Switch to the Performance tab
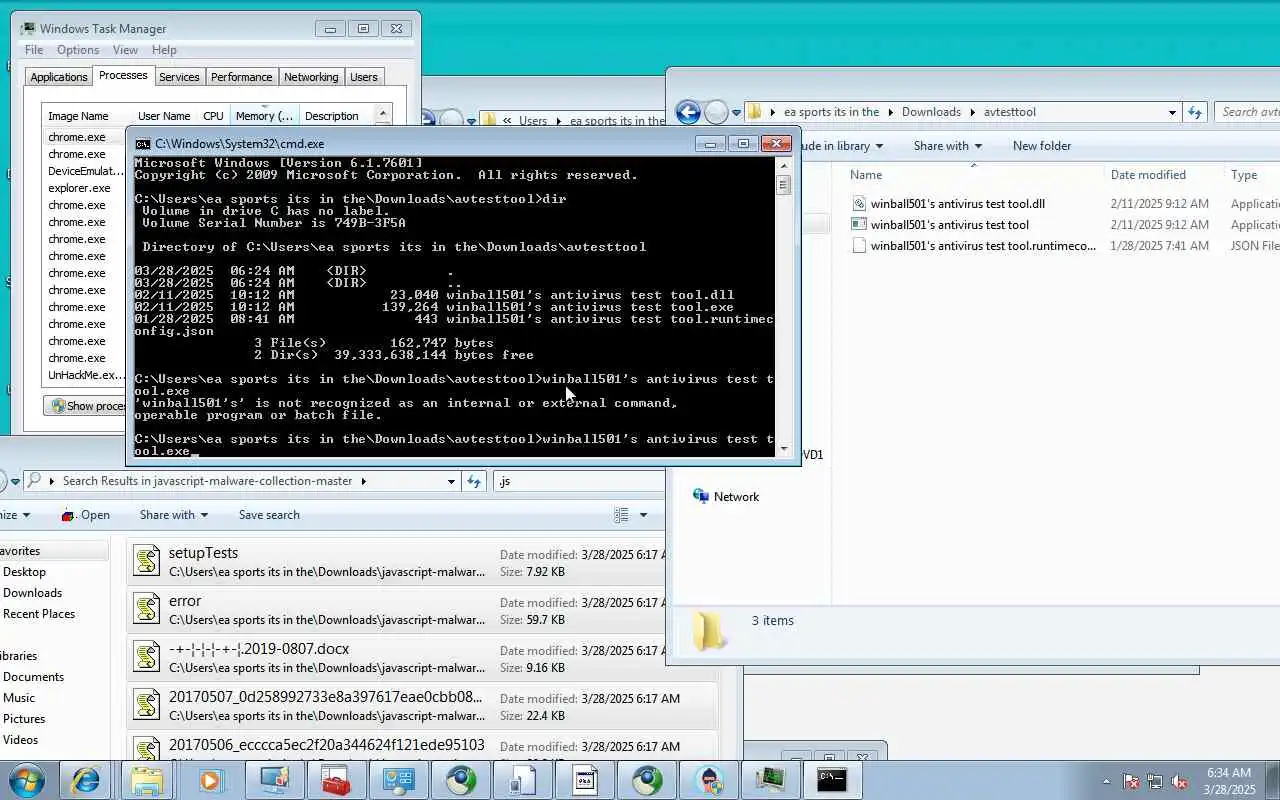The image size is (1280, 800). pyautogui.click(x=241, y=77)
